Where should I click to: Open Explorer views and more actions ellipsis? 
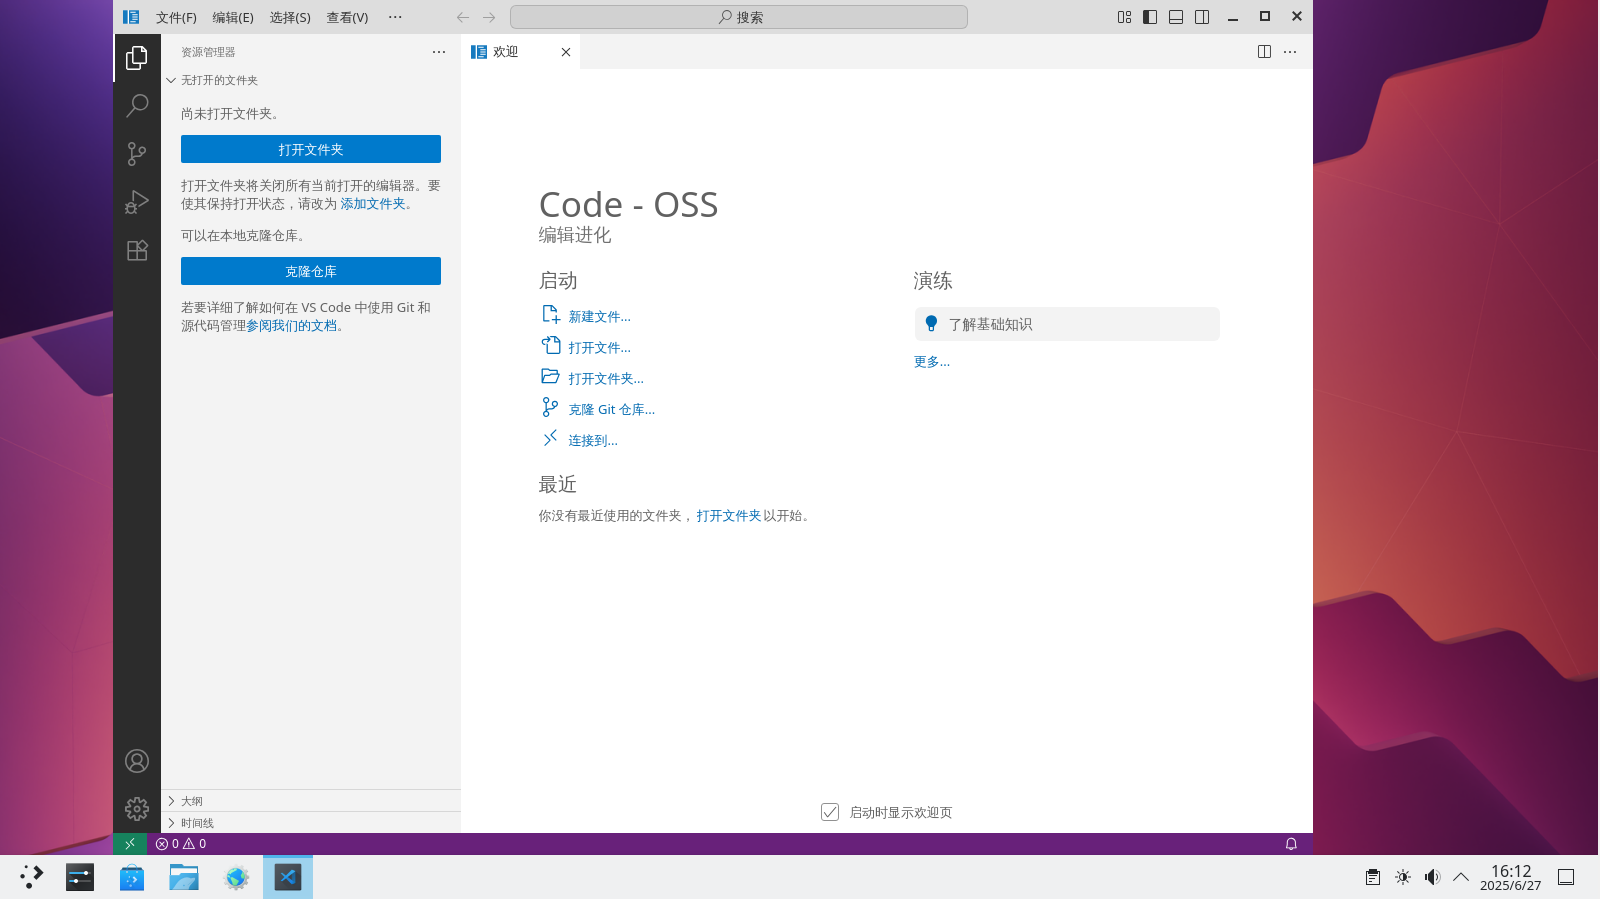point(439,52)
